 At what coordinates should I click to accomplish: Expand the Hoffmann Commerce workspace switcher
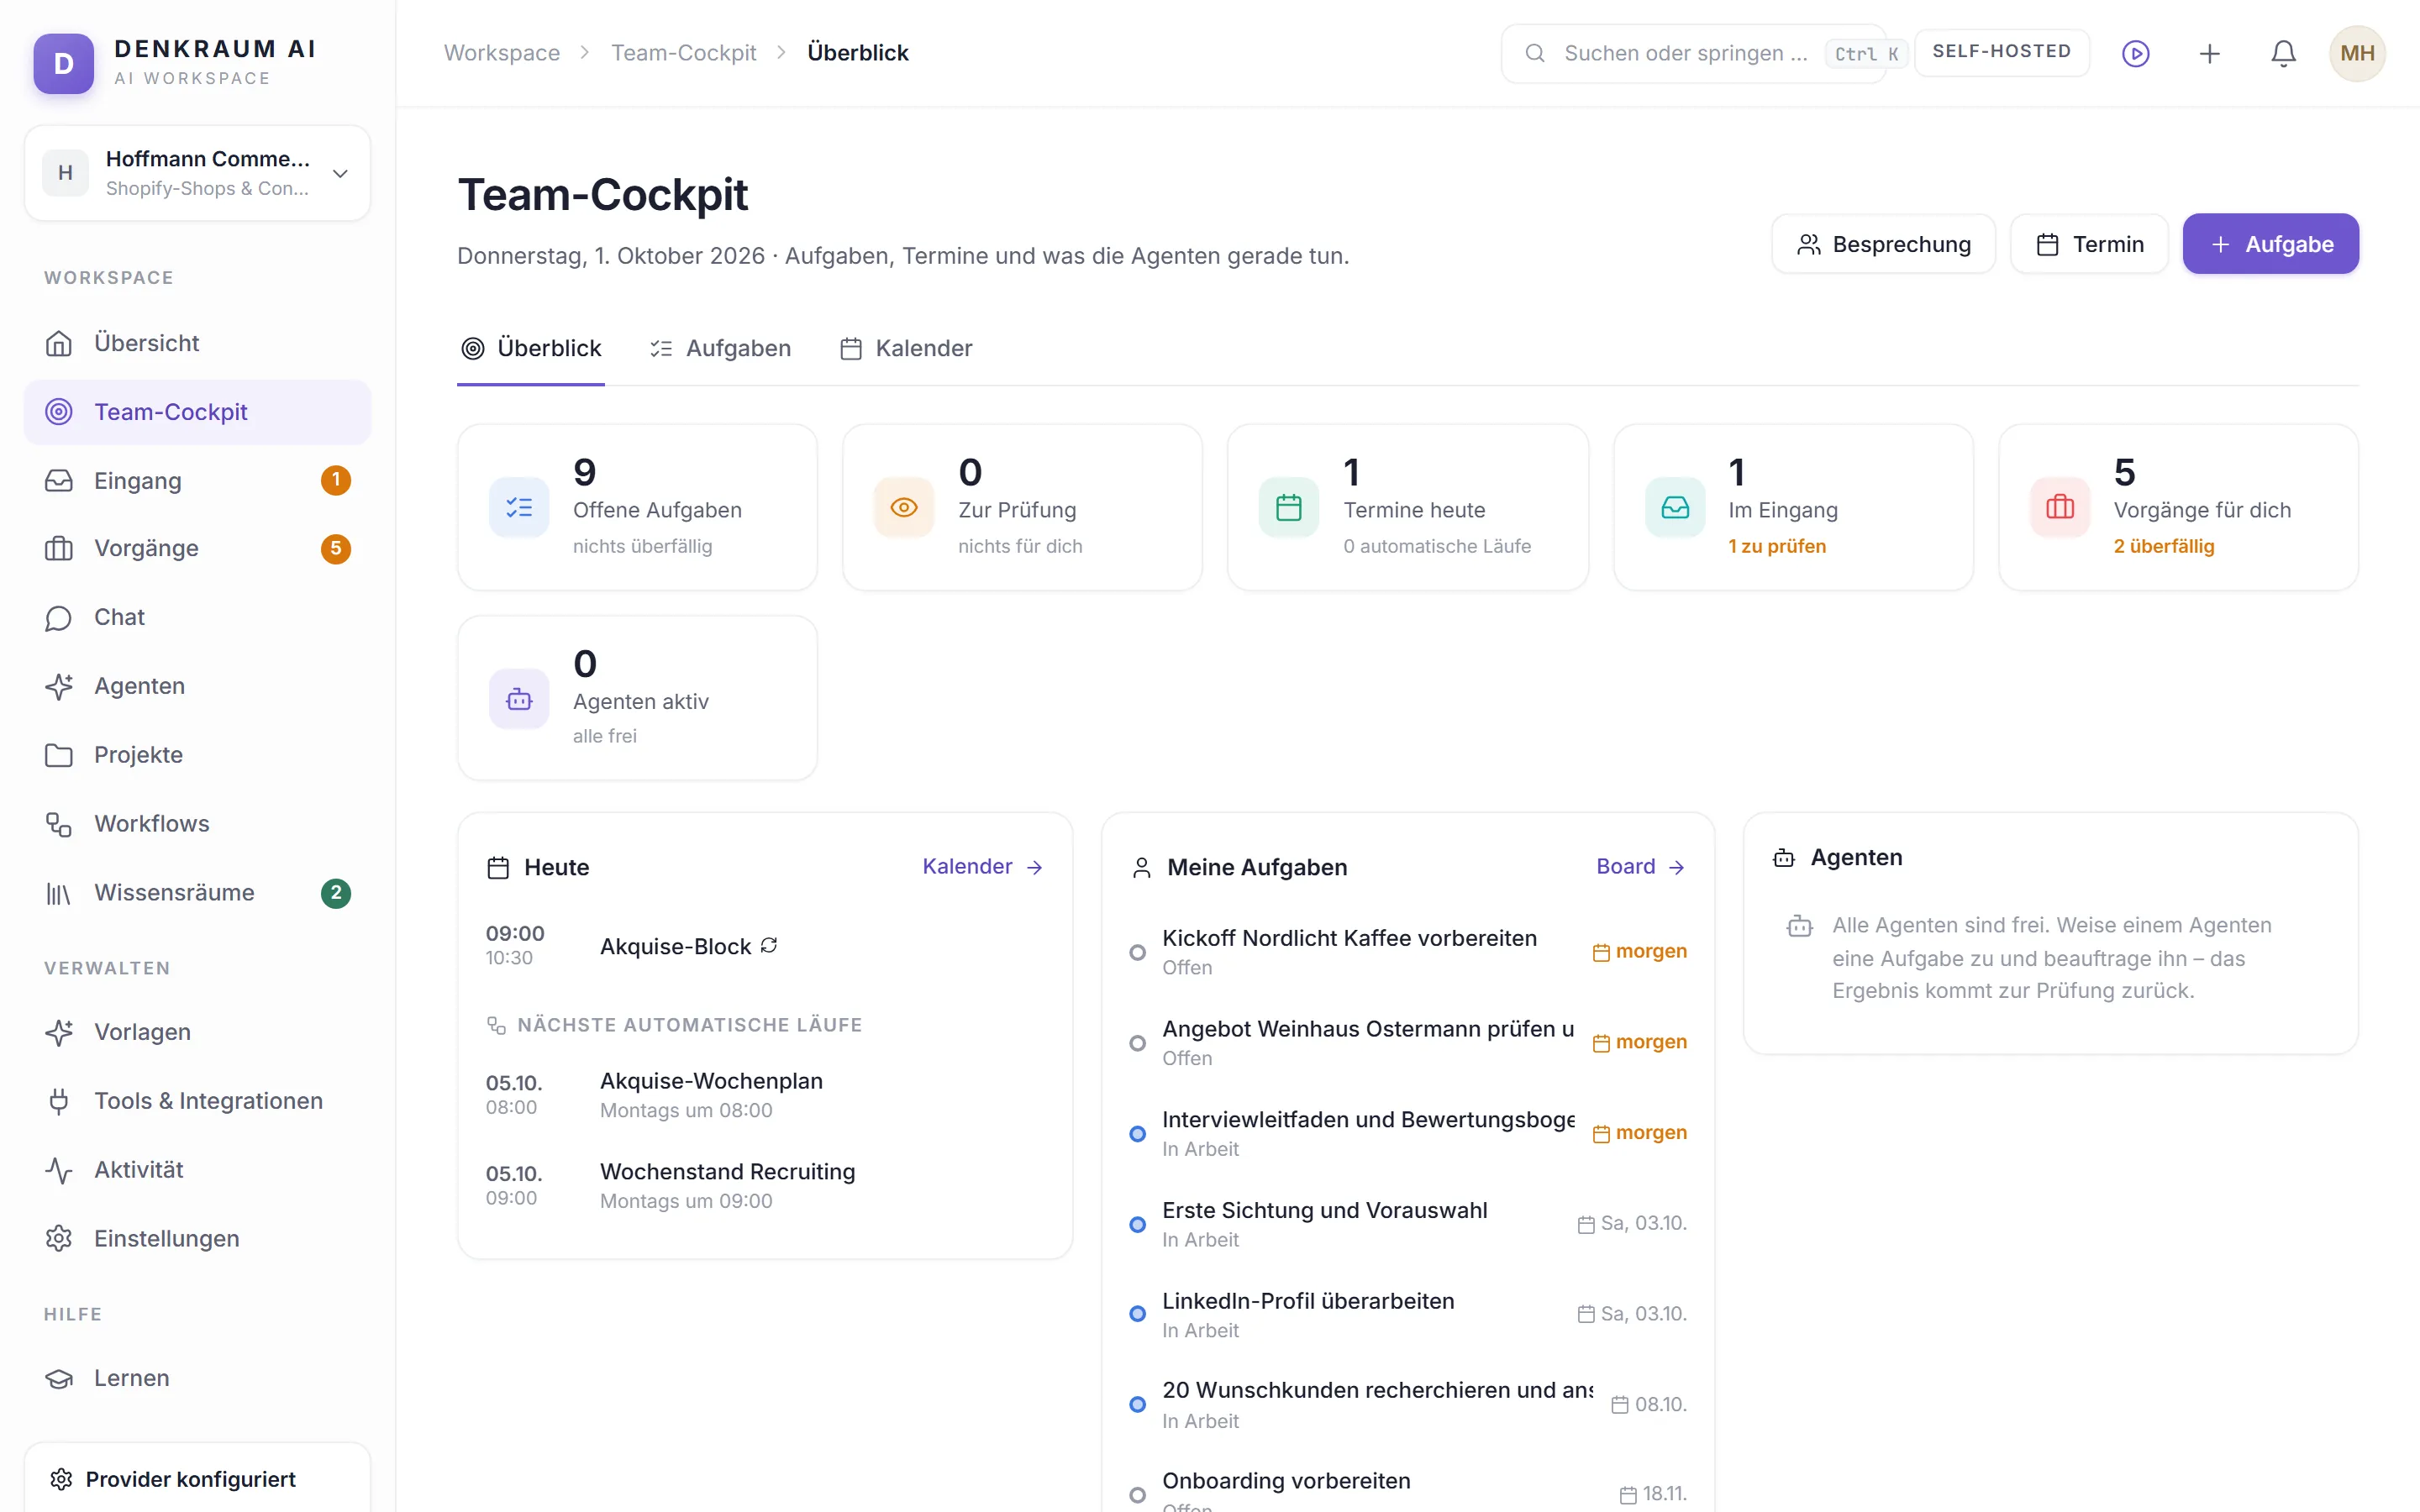(197, 173)
